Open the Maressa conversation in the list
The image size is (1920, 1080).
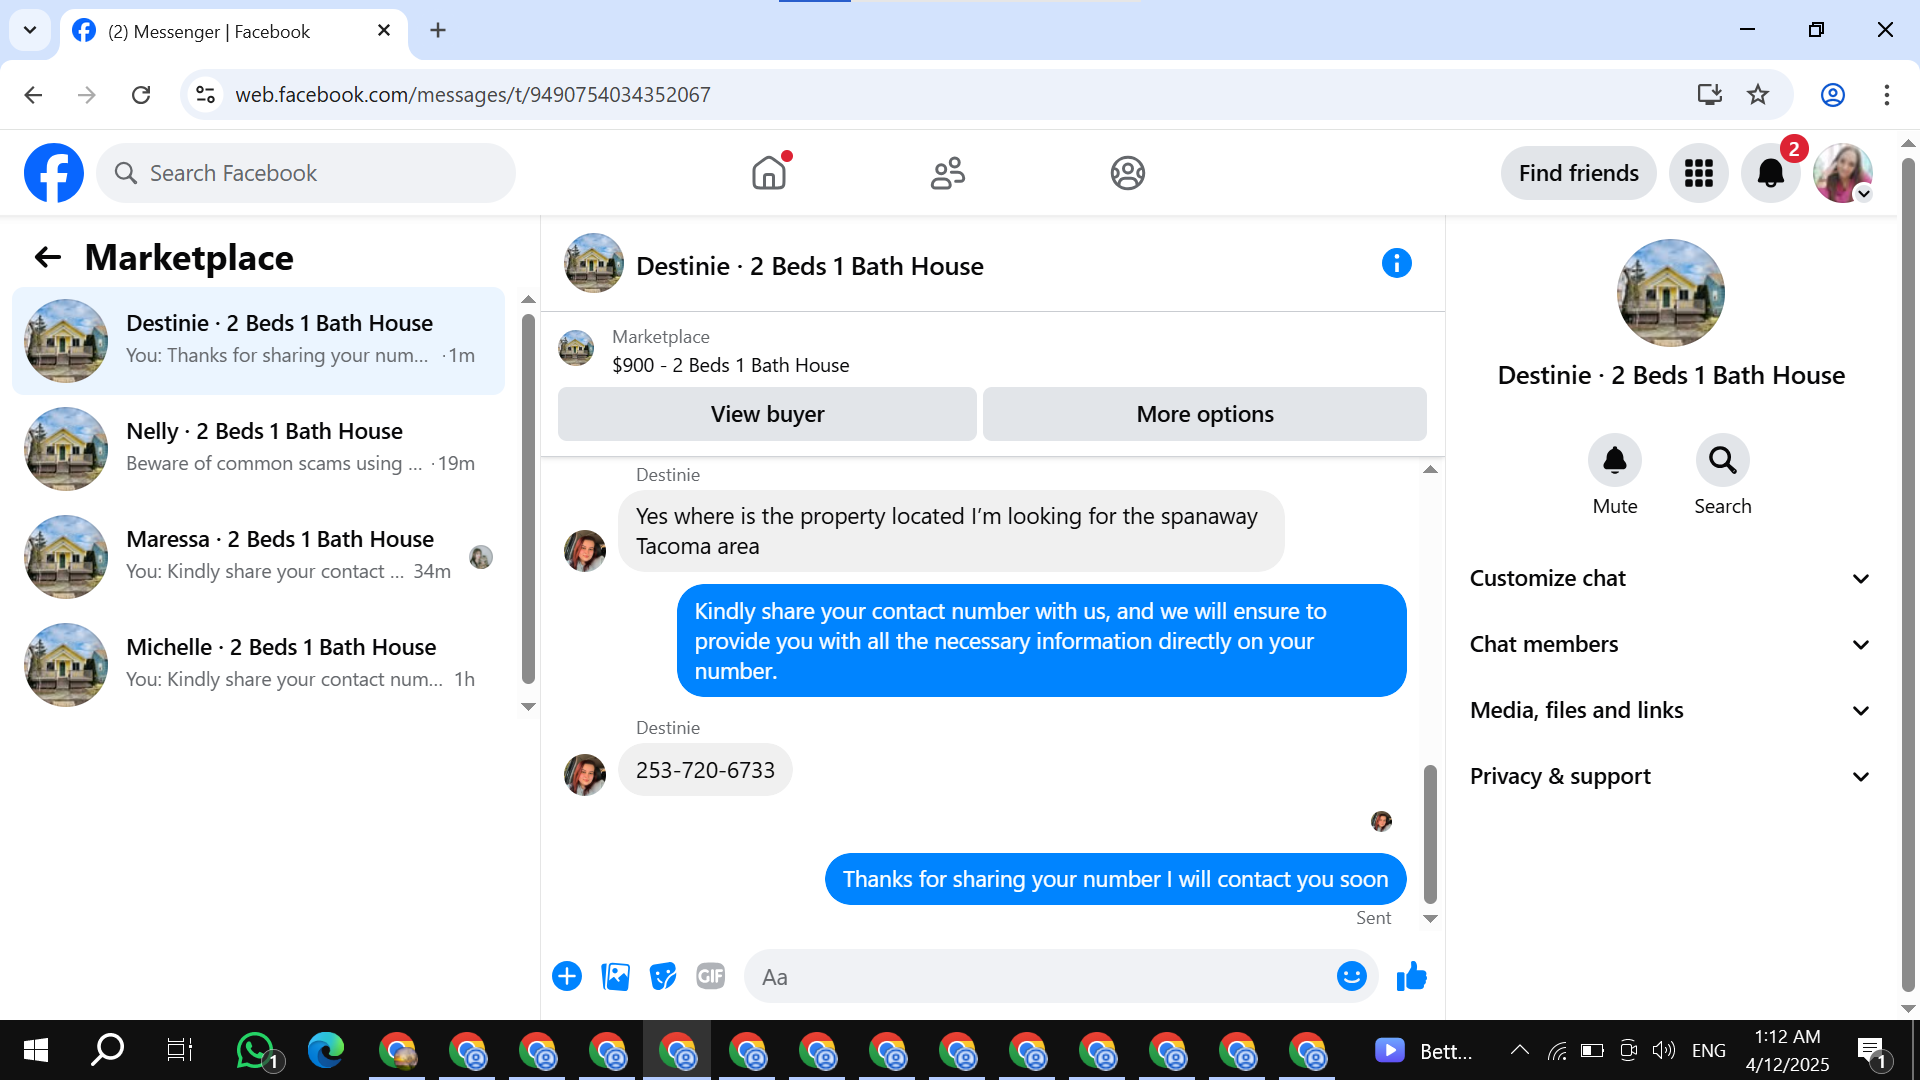[259, 557]
